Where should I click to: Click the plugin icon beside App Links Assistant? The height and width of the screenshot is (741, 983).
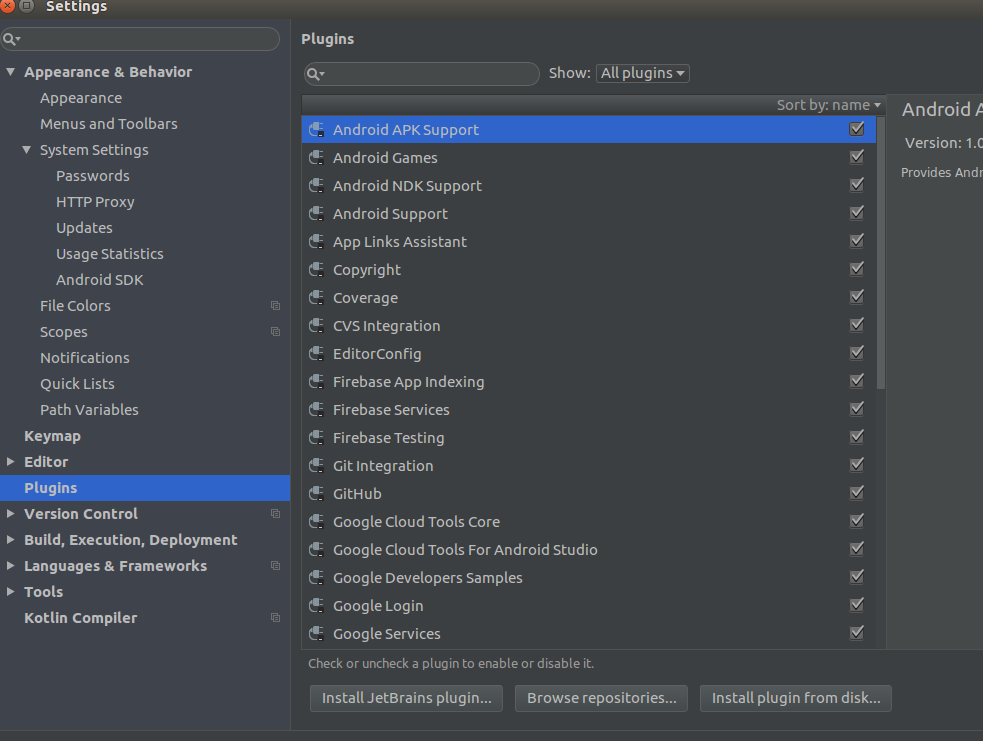[x=317, y=241]
